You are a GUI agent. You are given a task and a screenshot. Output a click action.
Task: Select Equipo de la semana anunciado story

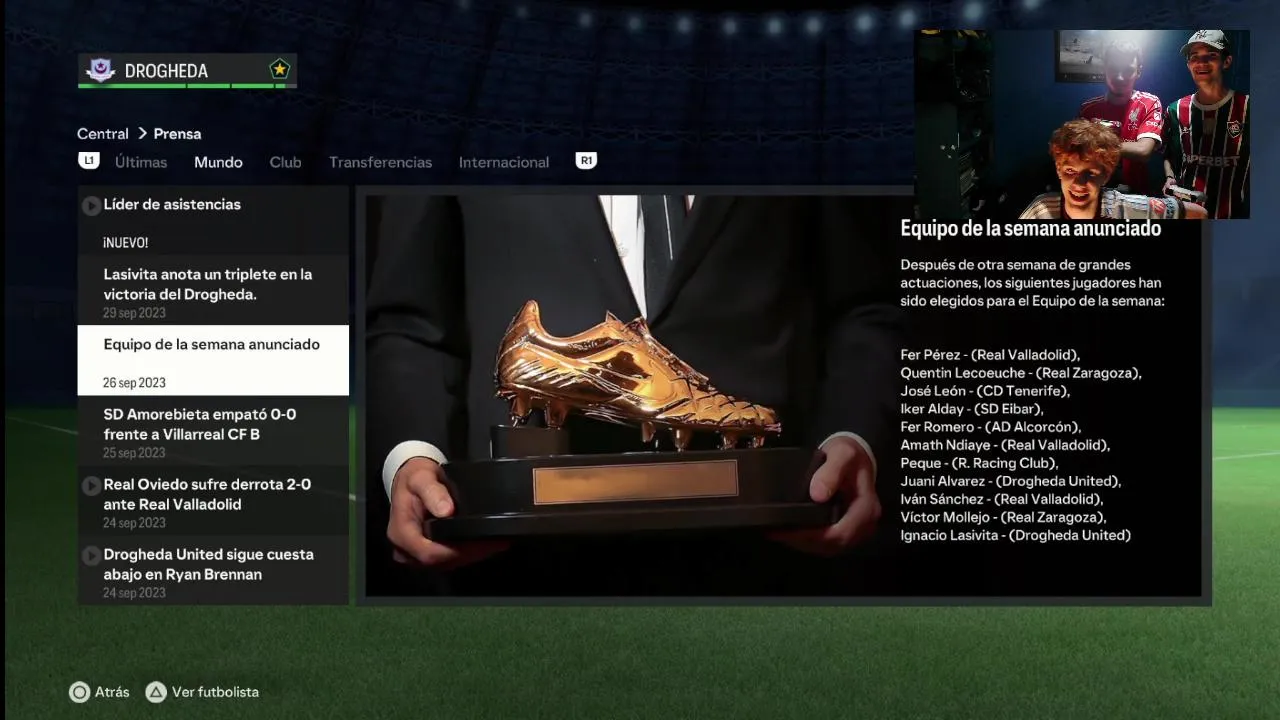tap(213, 360)
